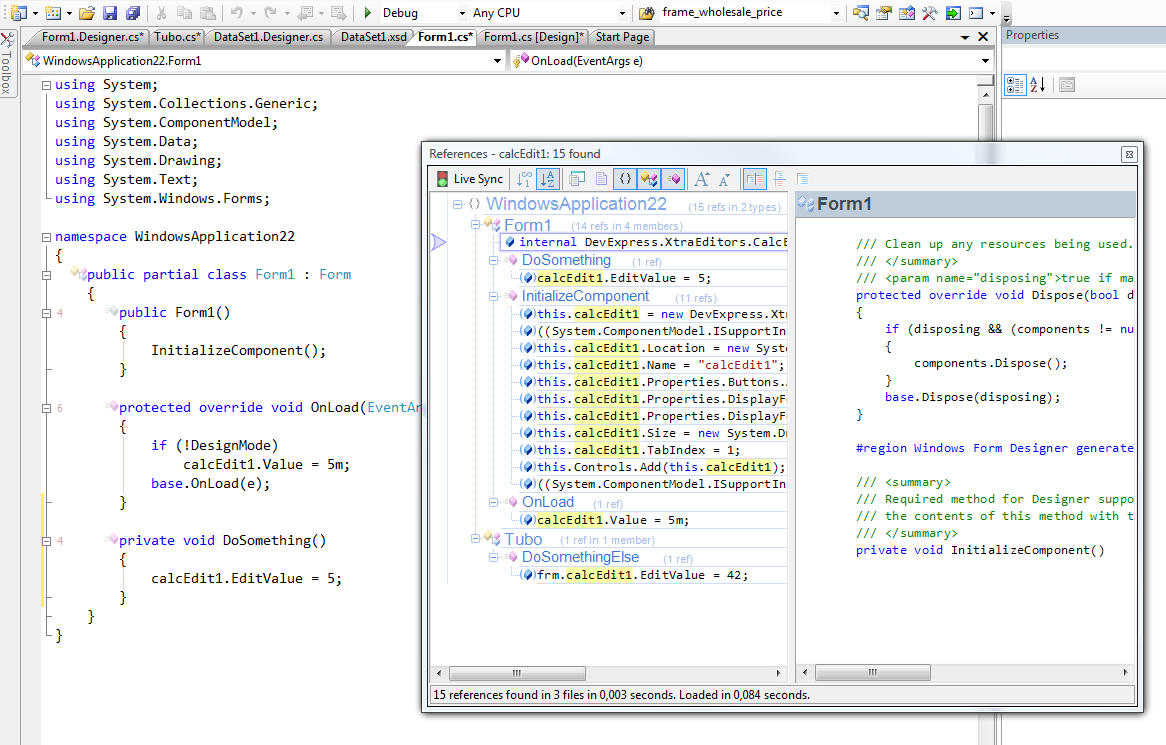Click the increase font size icon
This screenshot has width=1166, height=745.
coord(701,179)
